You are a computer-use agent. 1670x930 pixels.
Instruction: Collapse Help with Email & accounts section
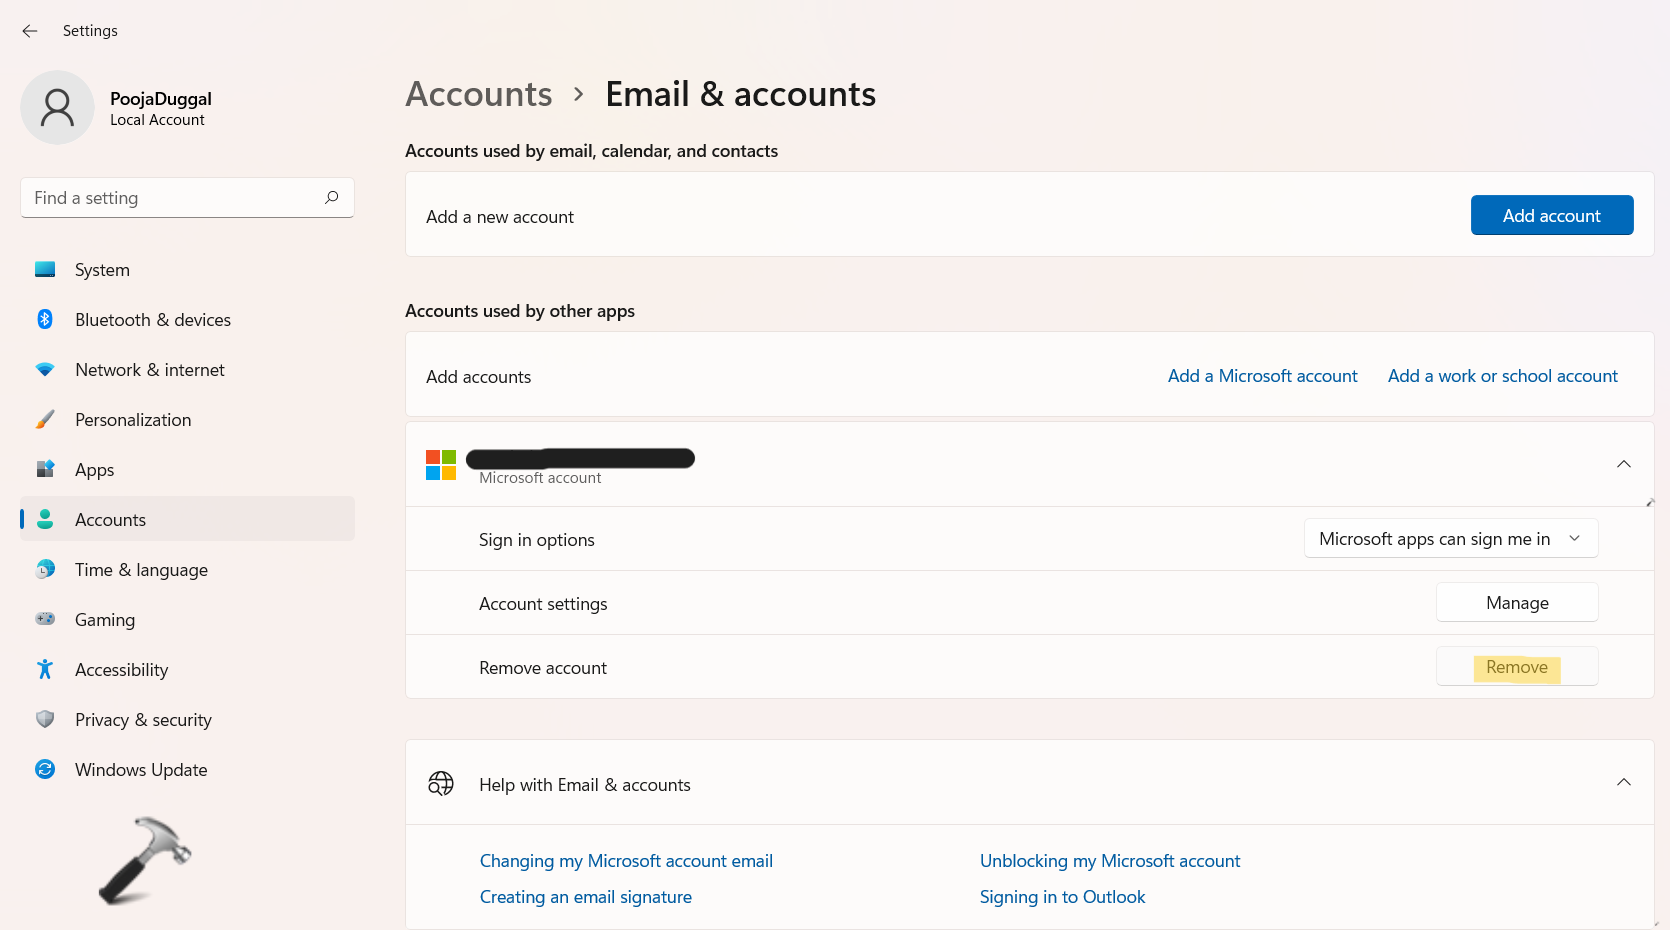click(x=1623, y=783)
